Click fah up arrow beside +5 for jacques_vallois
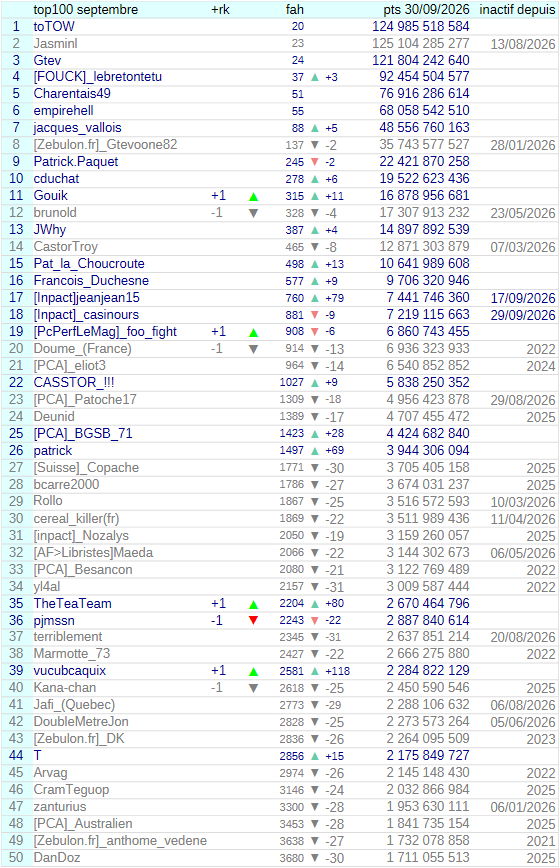Image resolution: width=560 pixels, height=868 pixels. [x=315, y=128]
